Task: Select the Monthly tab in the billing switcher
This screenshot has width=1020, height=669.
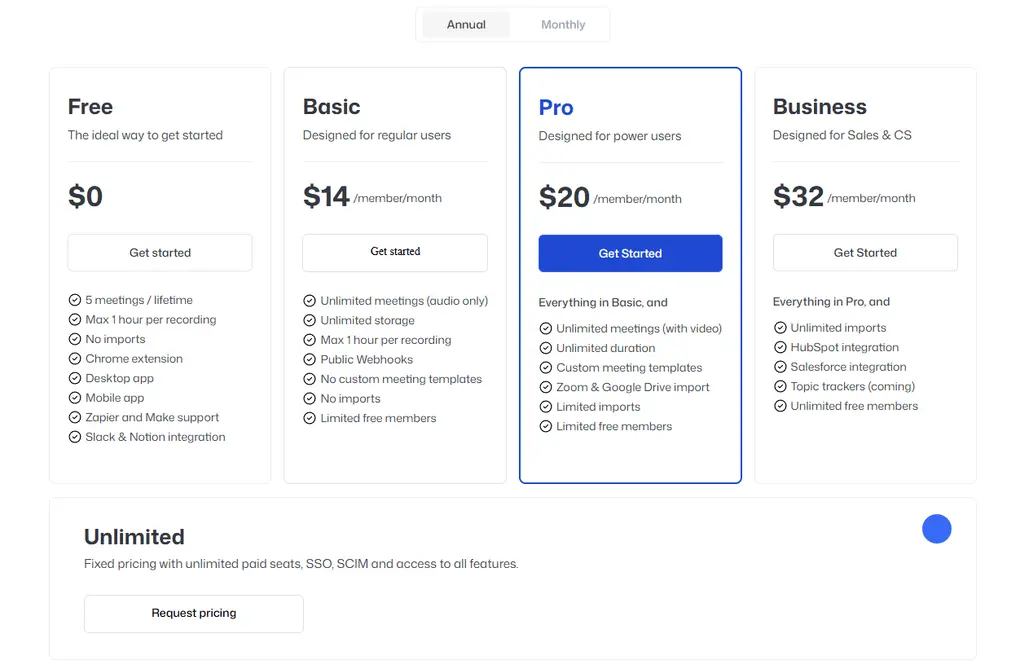Action: (562, 24)
